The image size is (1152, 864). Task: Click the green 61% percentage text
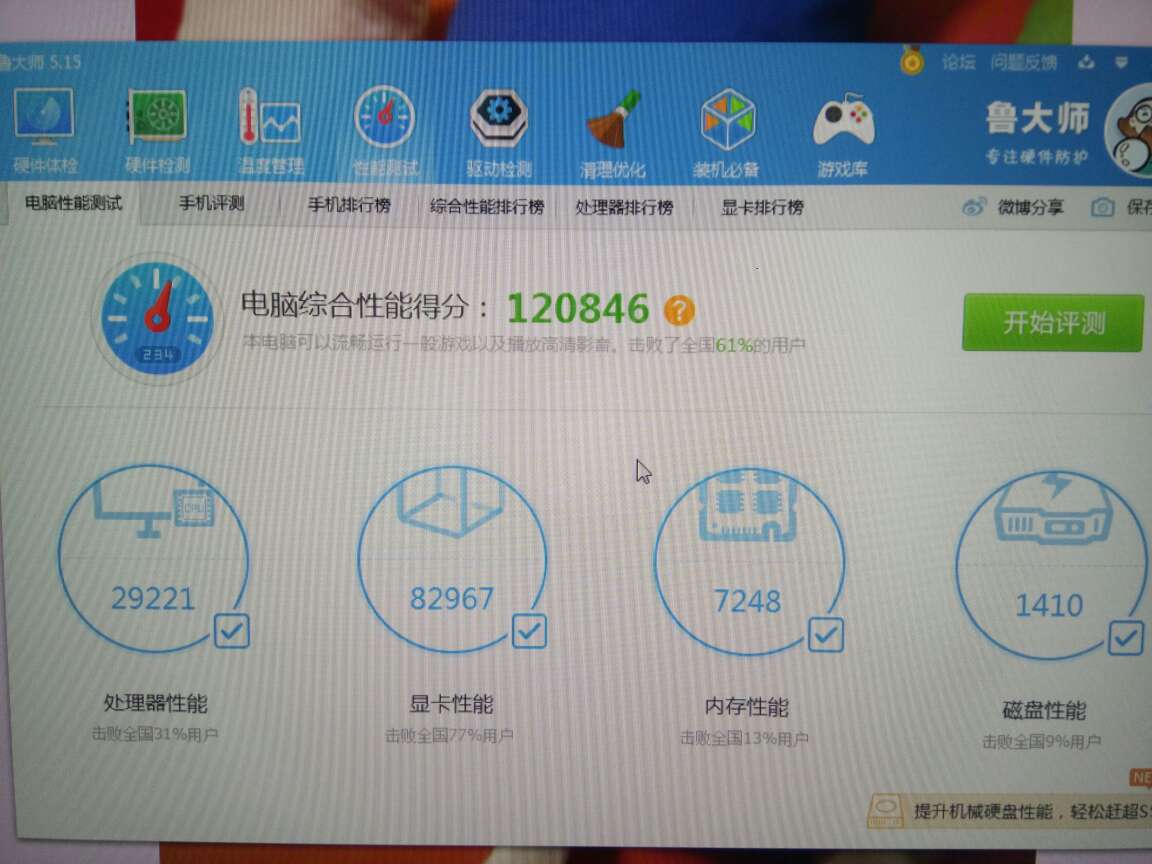point(733,345)
